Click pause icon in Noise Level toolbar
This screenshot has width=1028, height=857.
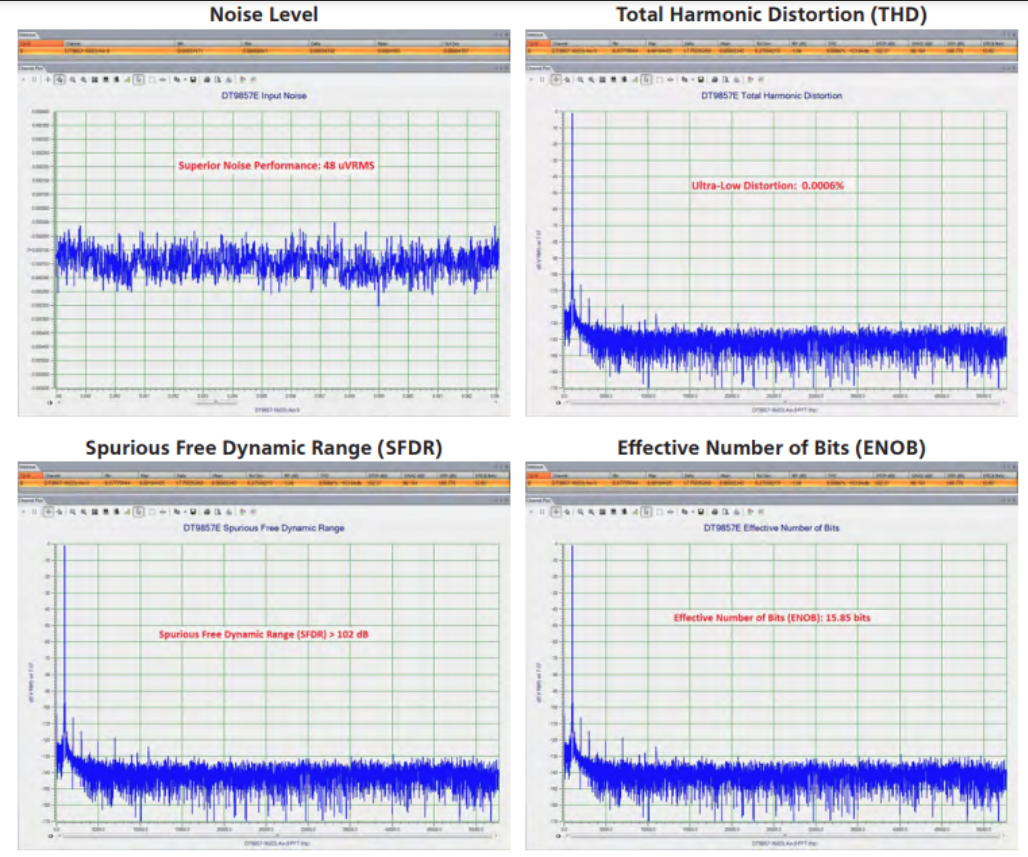pos(34,79)
